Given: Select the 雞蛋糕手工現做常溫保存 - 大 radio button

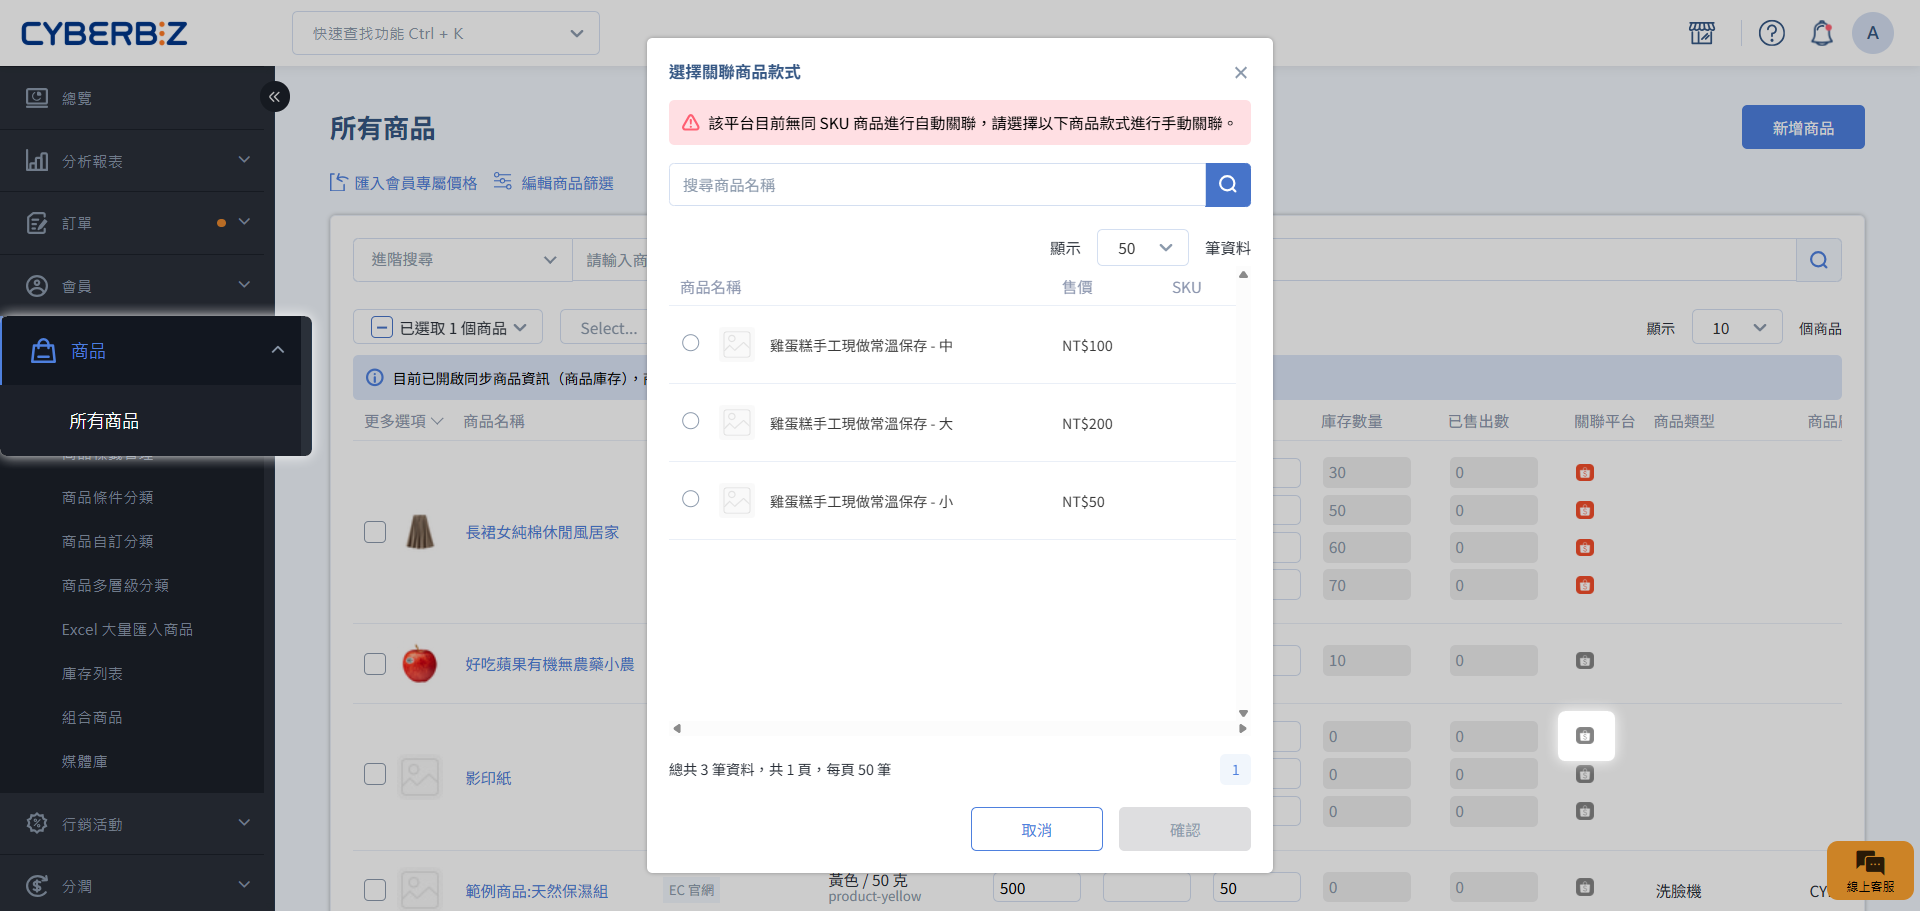Looking at the screenshot, I should tap(690, 421).
